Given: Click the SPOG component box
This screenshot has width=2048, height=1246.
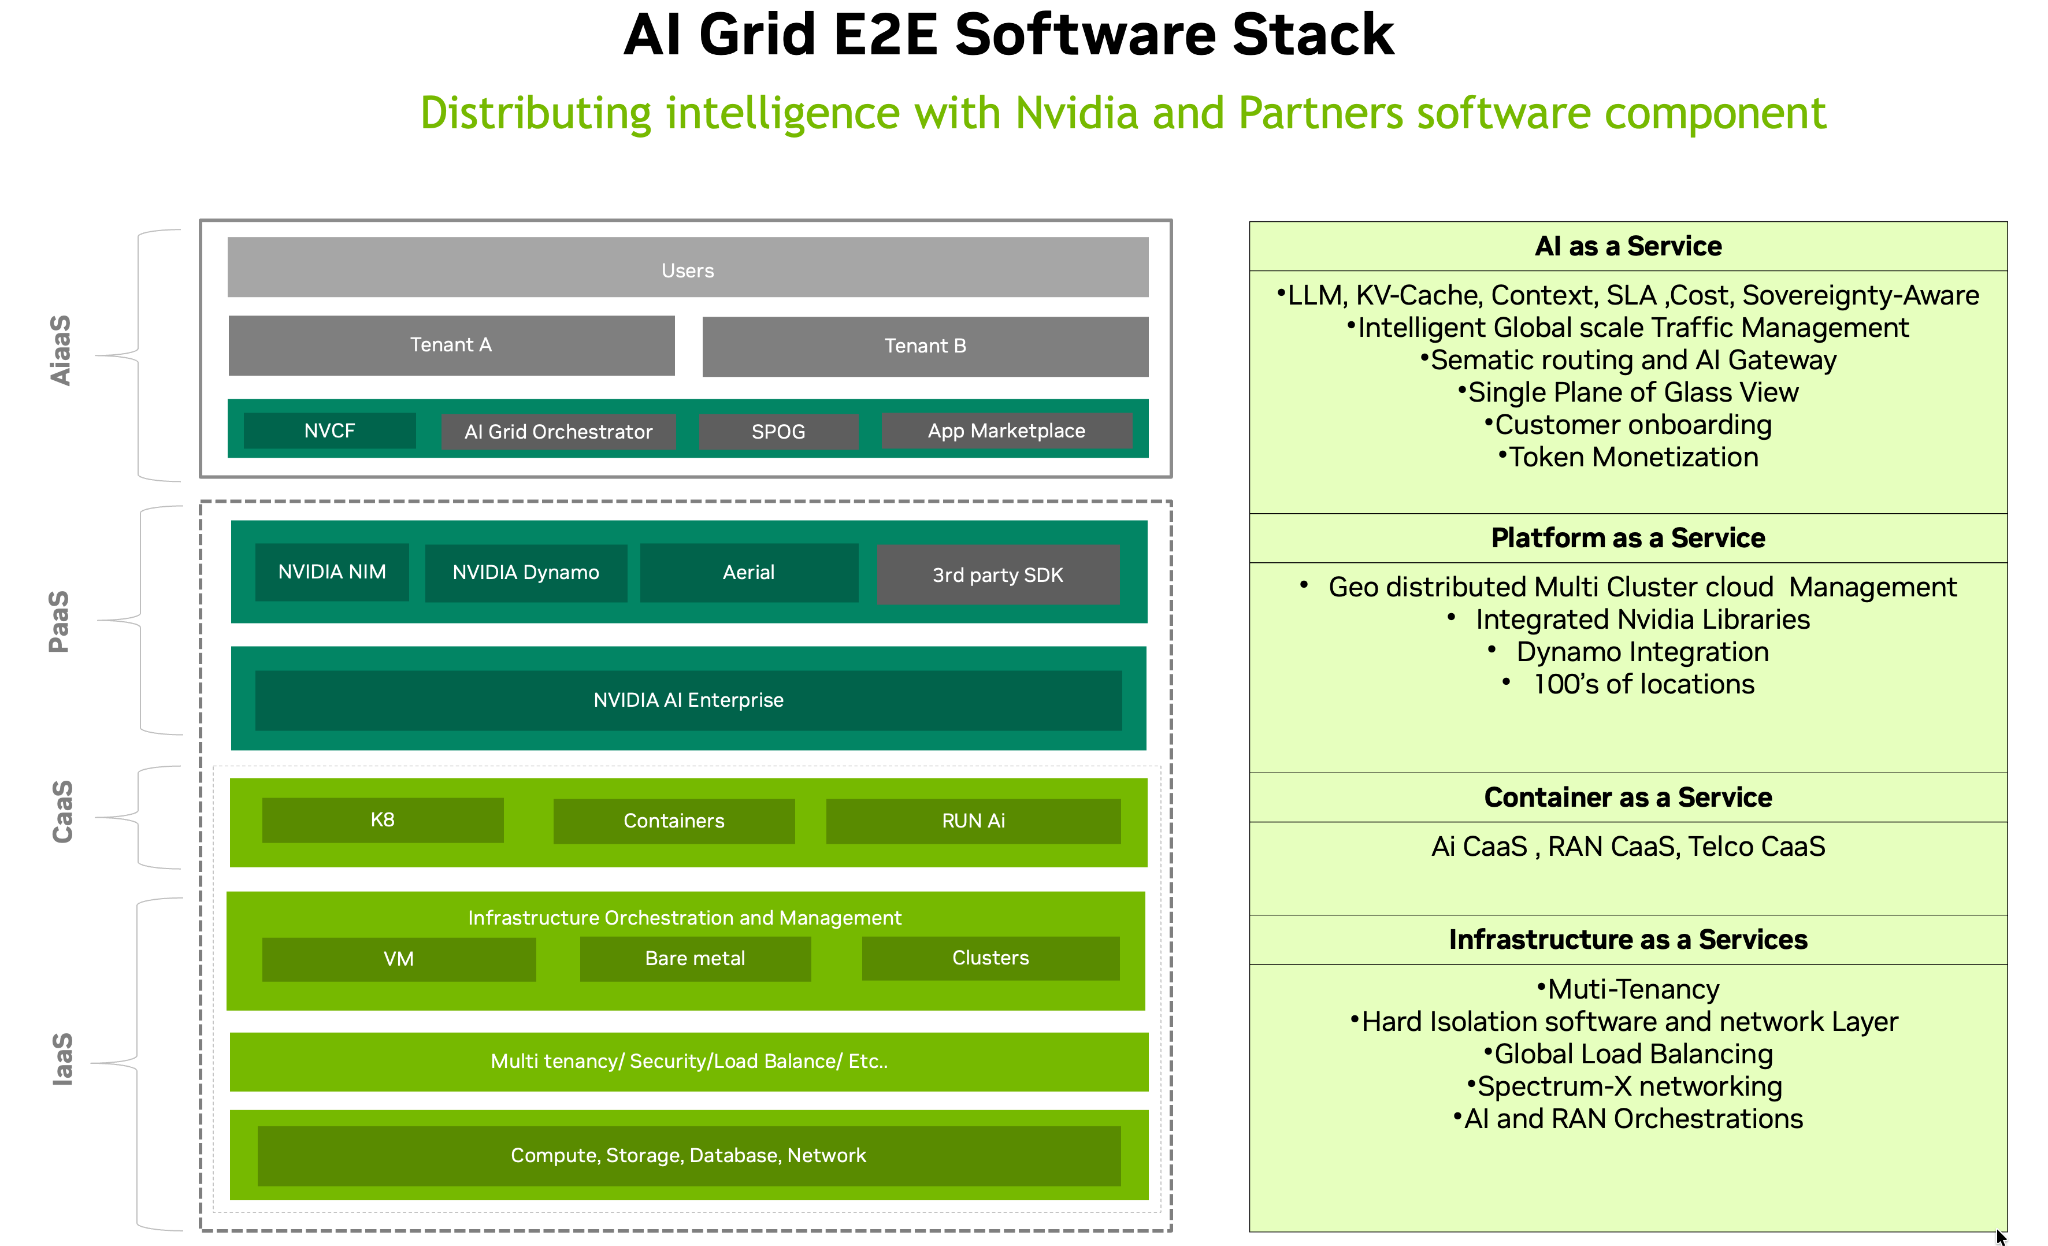Looking at the screenshot, I should [x=778, y=432].
